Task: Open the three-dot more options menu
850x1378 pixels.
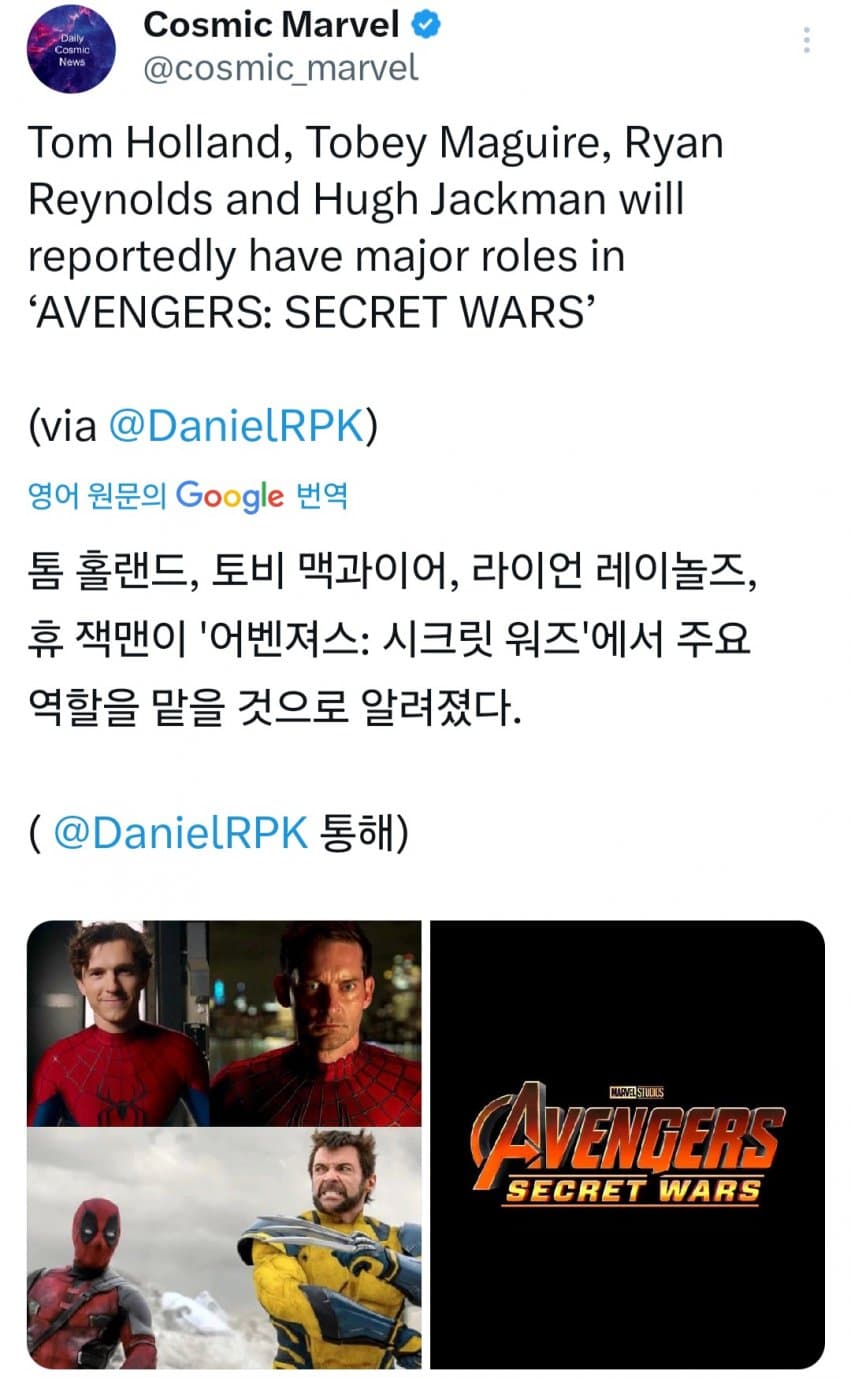Action: tap(806, 40)
